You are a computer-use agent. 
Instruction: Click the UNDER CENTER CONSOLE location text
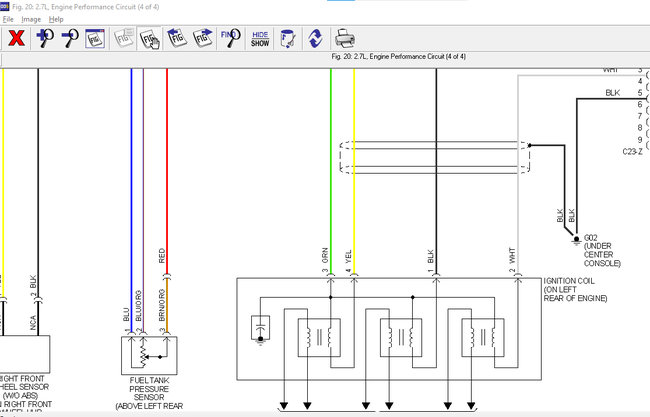[x=602, y=255]
